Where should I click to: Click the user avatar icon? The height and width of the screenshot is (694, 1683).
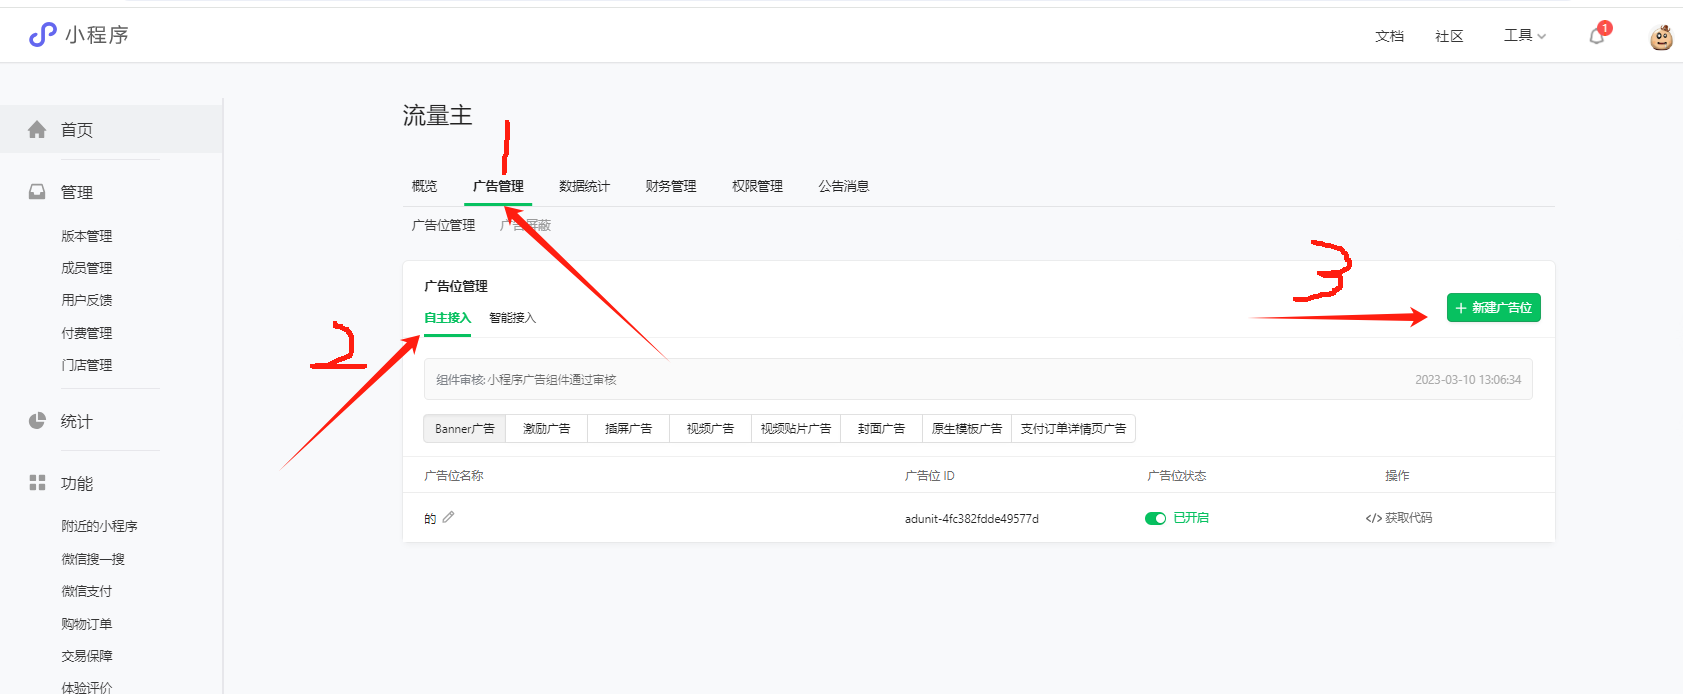[1661, 38]
